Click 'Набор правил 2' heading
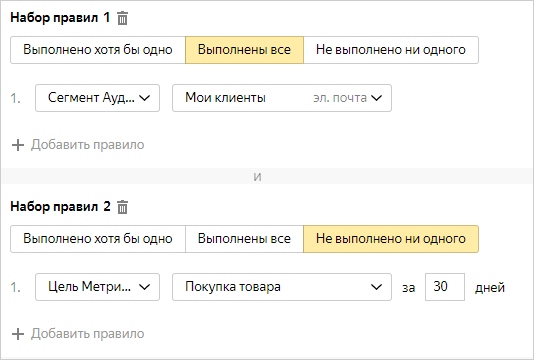The image size is (534, 360). (x=60, y=206)
